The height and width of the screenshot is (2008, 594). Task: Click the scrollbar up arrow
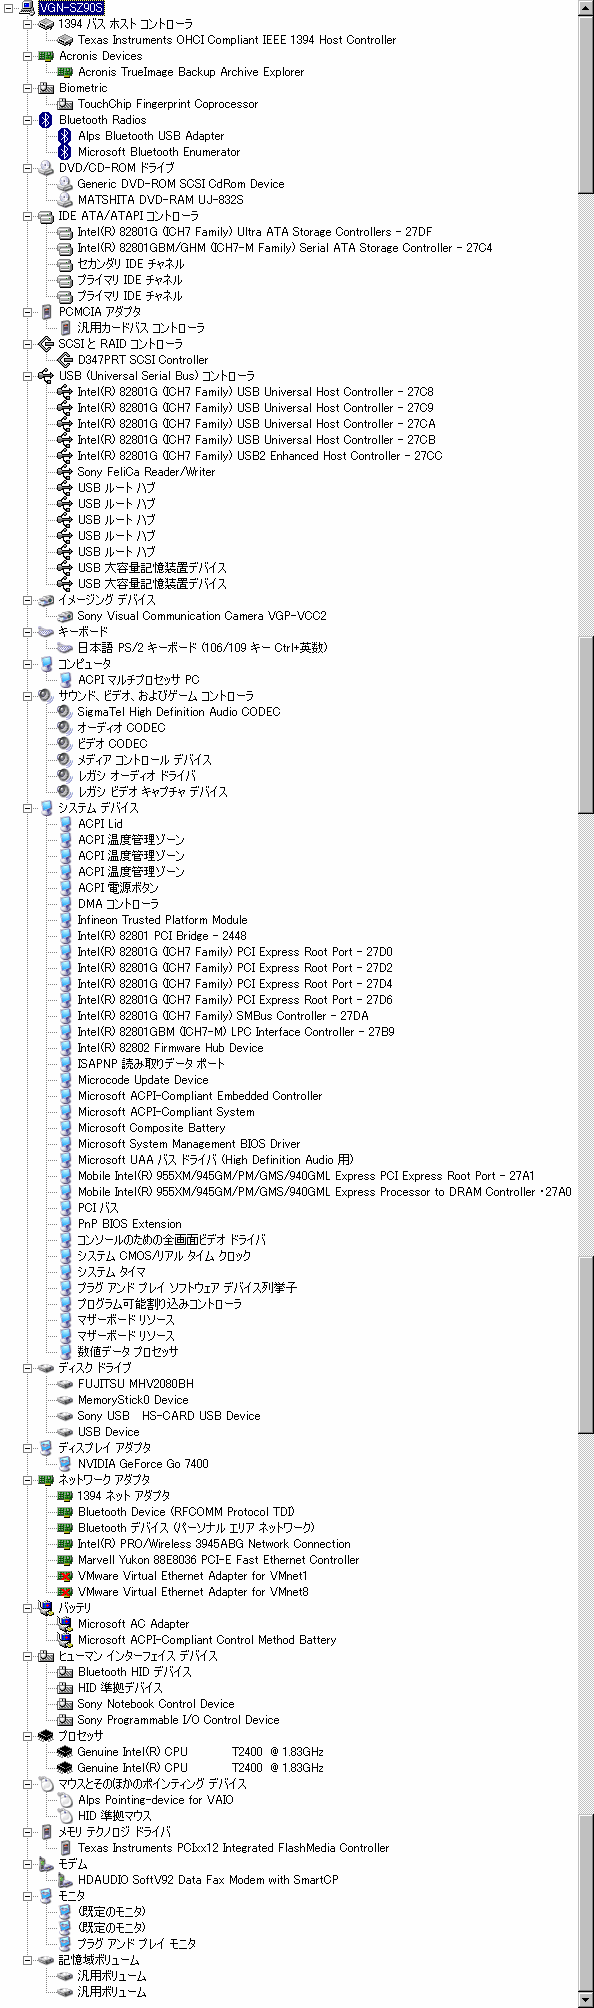(x=586, y=8)
